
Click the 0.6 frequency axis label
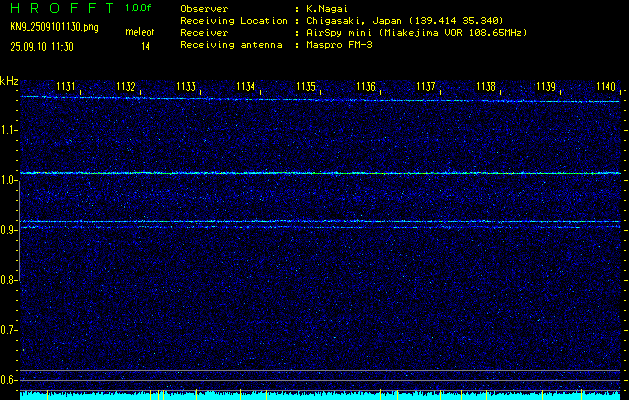[x=8, y=380]
